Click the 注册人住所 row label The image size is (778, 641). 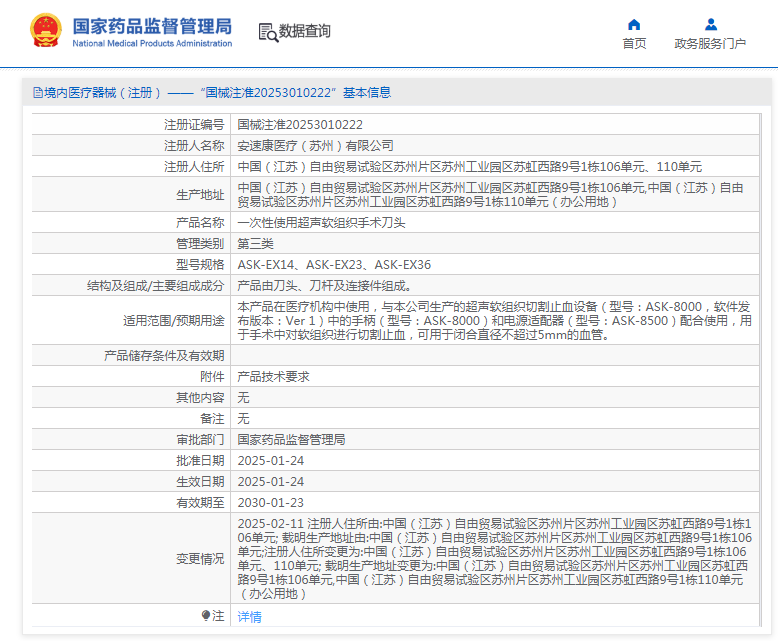(194, 166)
